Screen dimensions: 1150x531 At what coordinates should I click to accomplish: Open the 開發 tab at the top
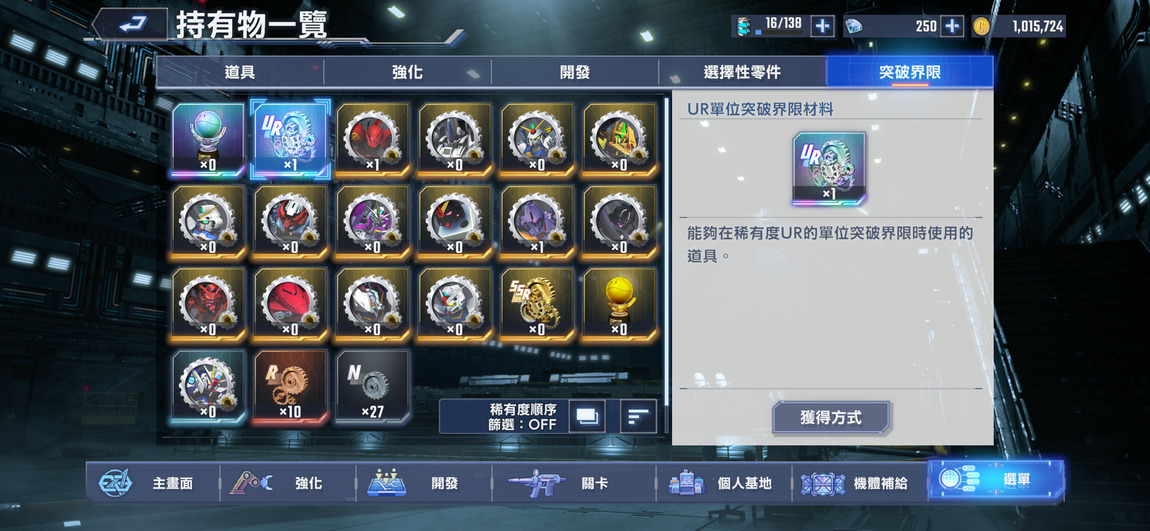point(575,72)
